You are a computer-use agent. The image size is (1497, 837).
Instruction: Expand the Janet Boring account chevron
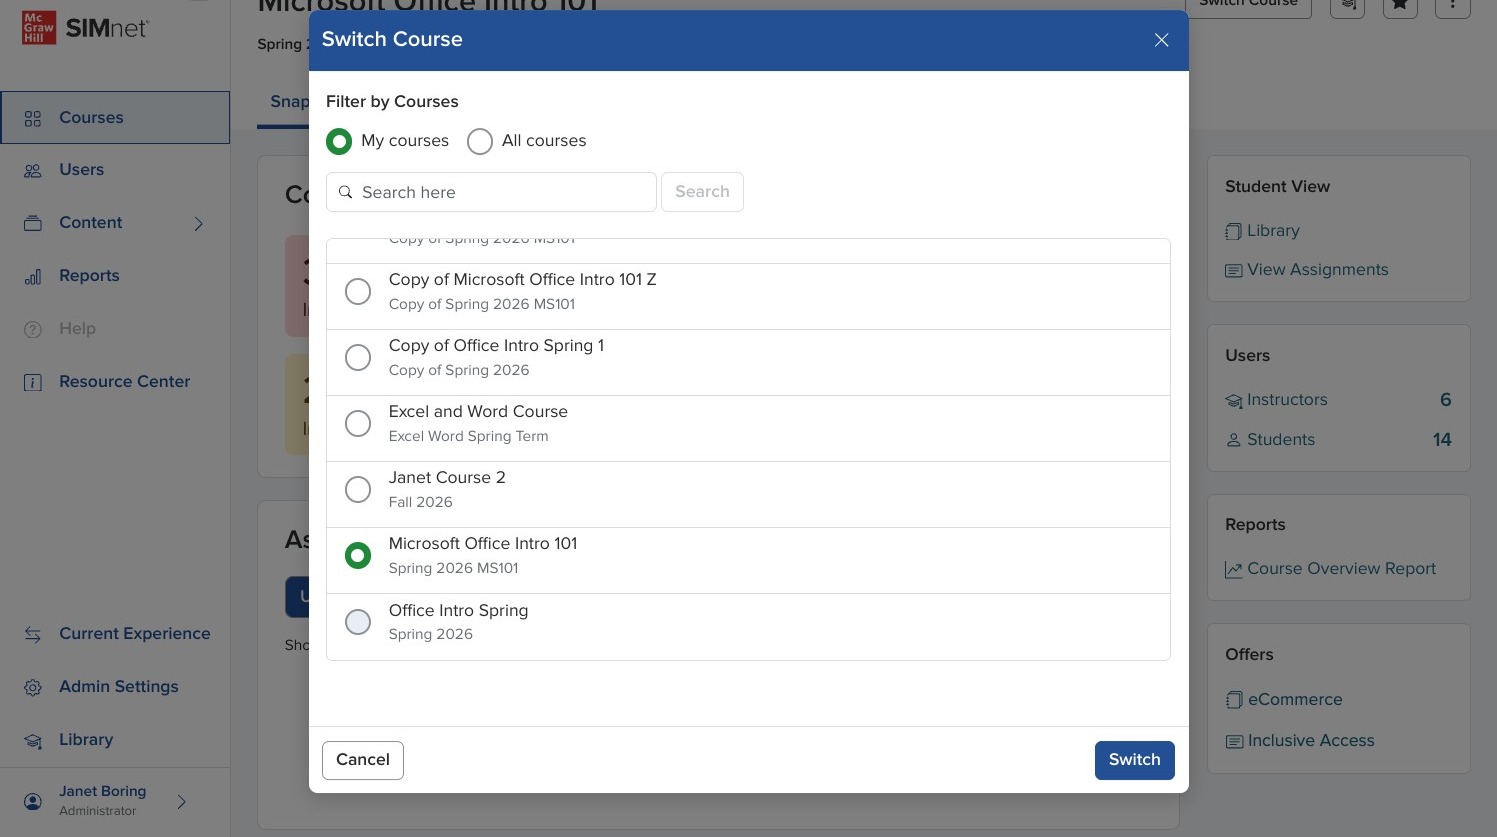click(181, 801)
